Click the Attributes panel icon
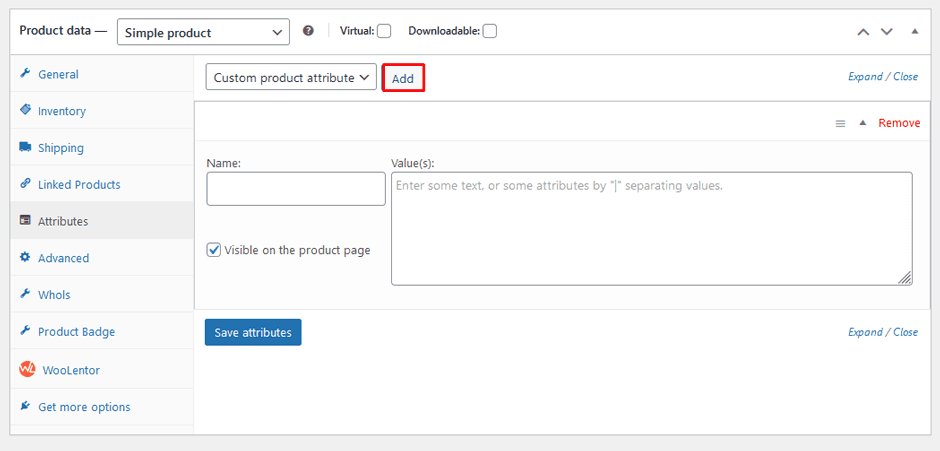940x451 pixels. pos(25,220)
